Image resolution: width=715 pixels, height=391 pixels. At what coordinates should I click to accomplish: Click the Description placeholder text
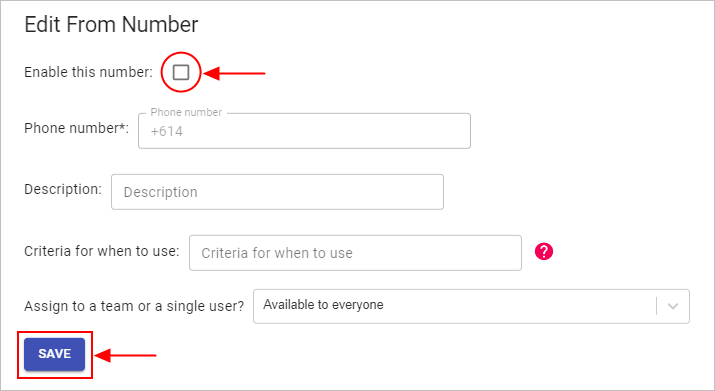tap(161, 192)
